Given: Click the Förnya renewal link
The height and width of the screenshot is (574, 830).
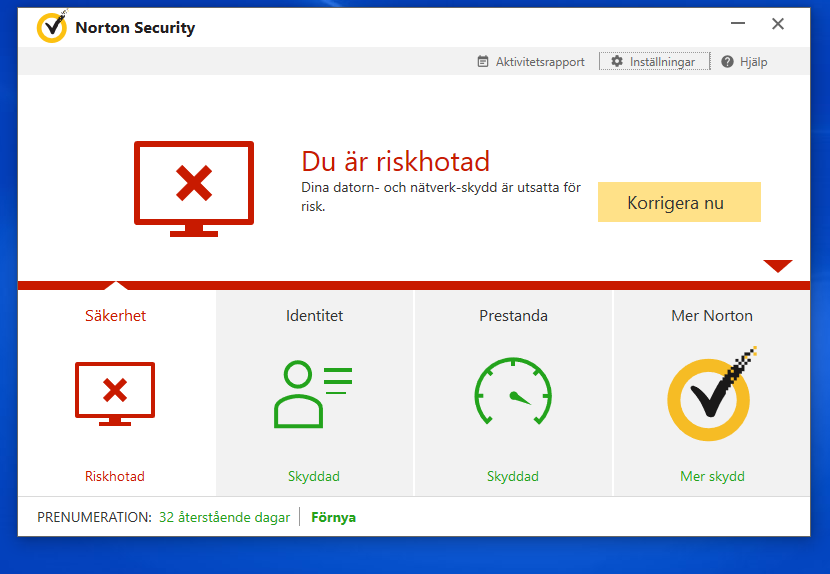Looking at the screenshot, I should coord(333,517).
